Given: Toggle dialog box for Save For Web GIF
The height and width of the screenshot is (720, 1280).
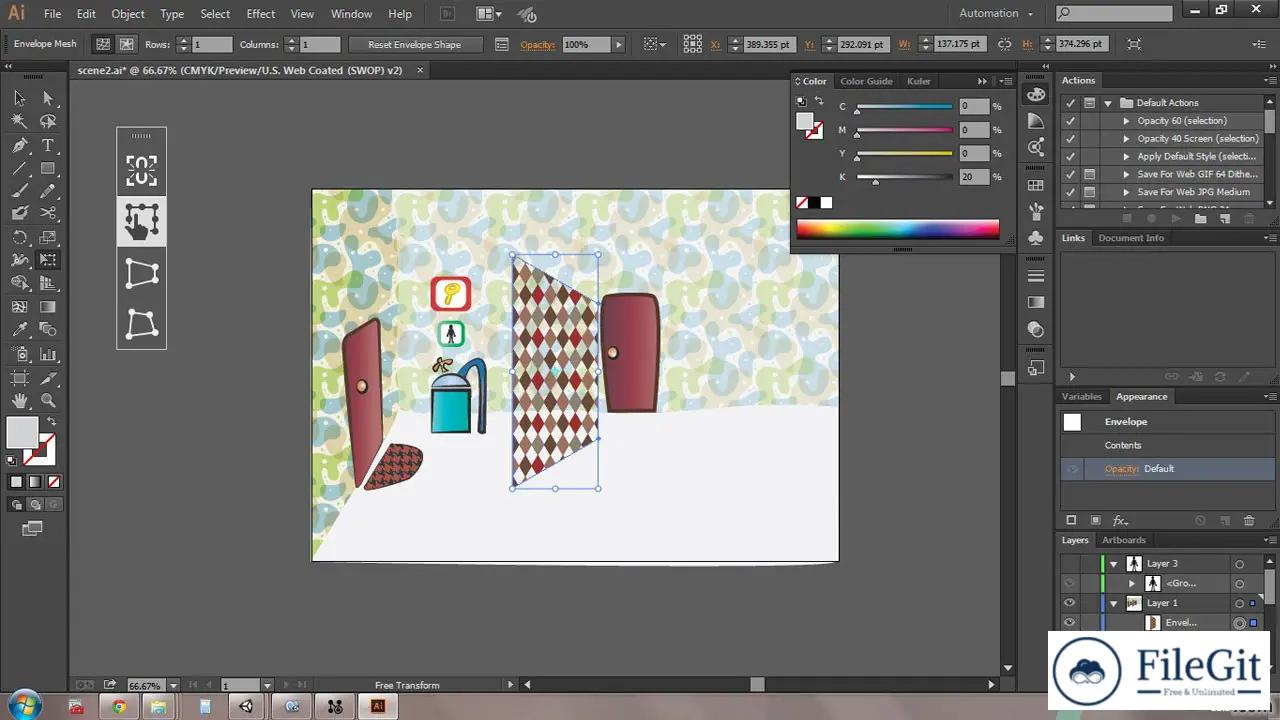Looking at the screenshot, I should click(x=1089, y=174).
